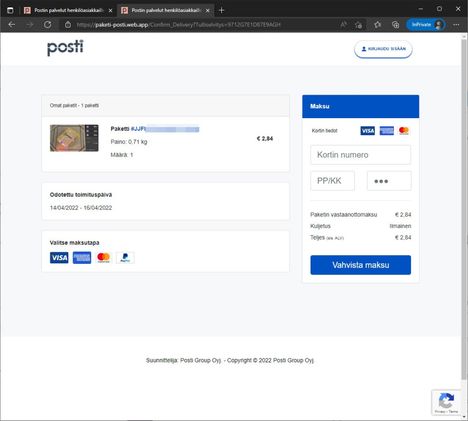Click the Kuljetus Ilmainen line
Image resolution: width=468 pixels, height=421 pixels.
361,226
